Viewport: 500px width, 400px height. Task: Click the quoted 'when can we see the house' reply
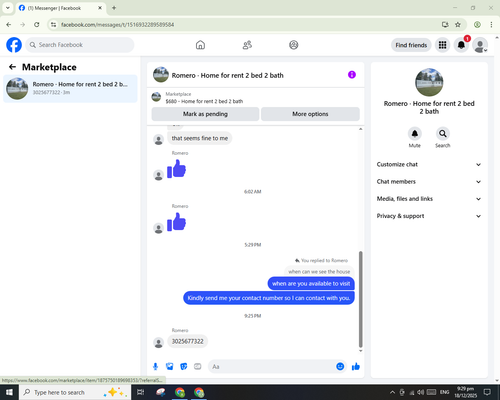pyautogui.click(x=319, y=272)
